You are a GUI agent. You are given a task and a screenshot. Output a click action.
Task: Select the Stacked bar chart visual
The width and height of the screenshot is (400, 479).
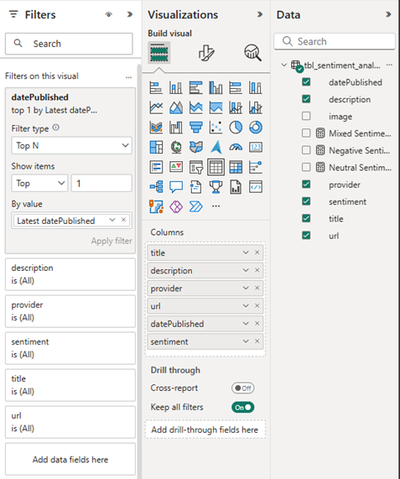[156, 88]
